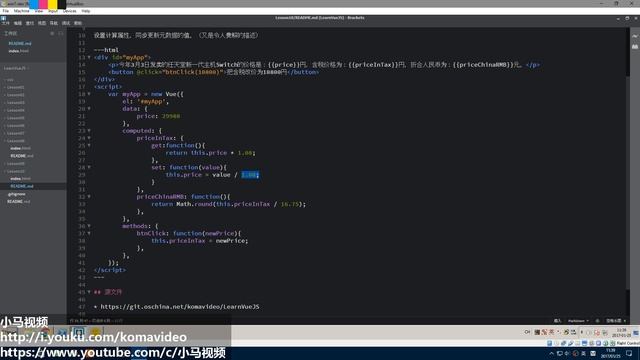
Task: Select README.md in working files list
Action: [20, 43]
